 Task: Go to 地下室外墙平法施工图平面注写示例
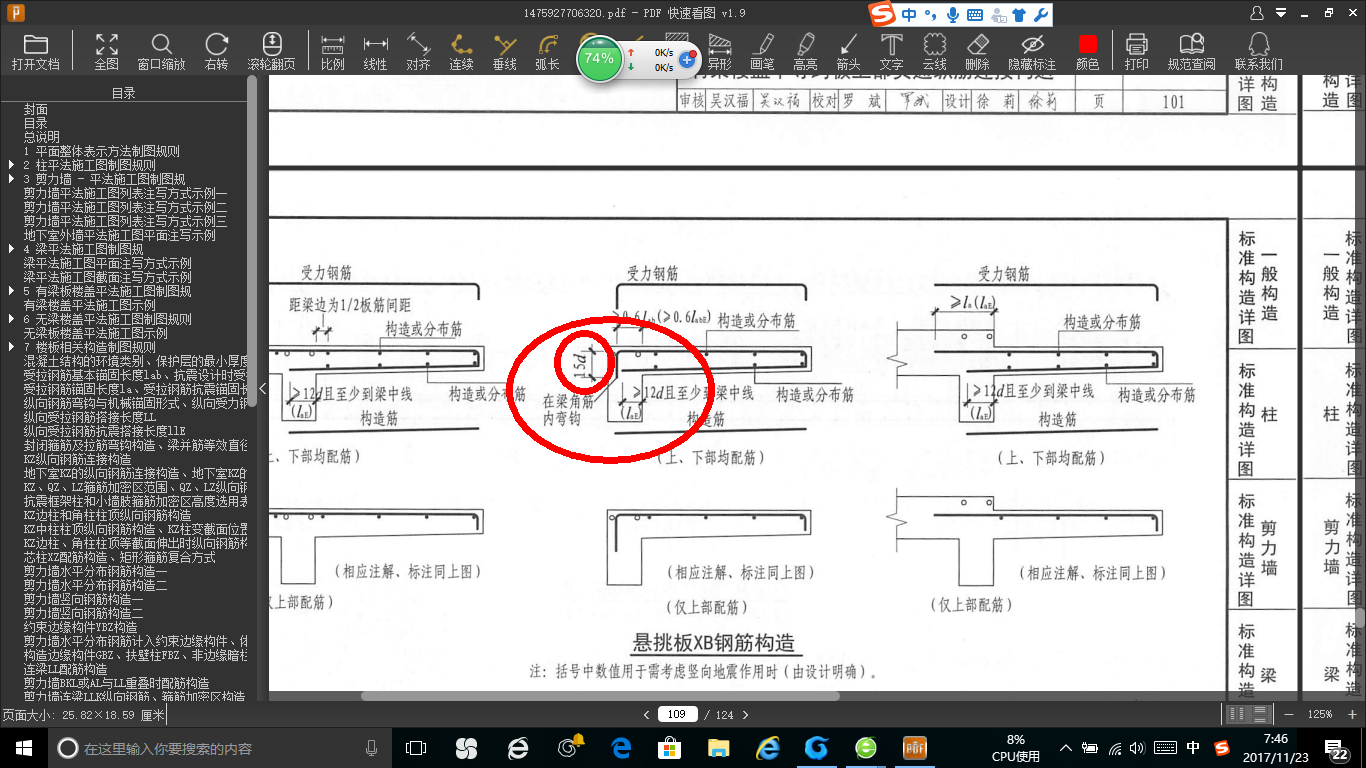tap(120, 235)
